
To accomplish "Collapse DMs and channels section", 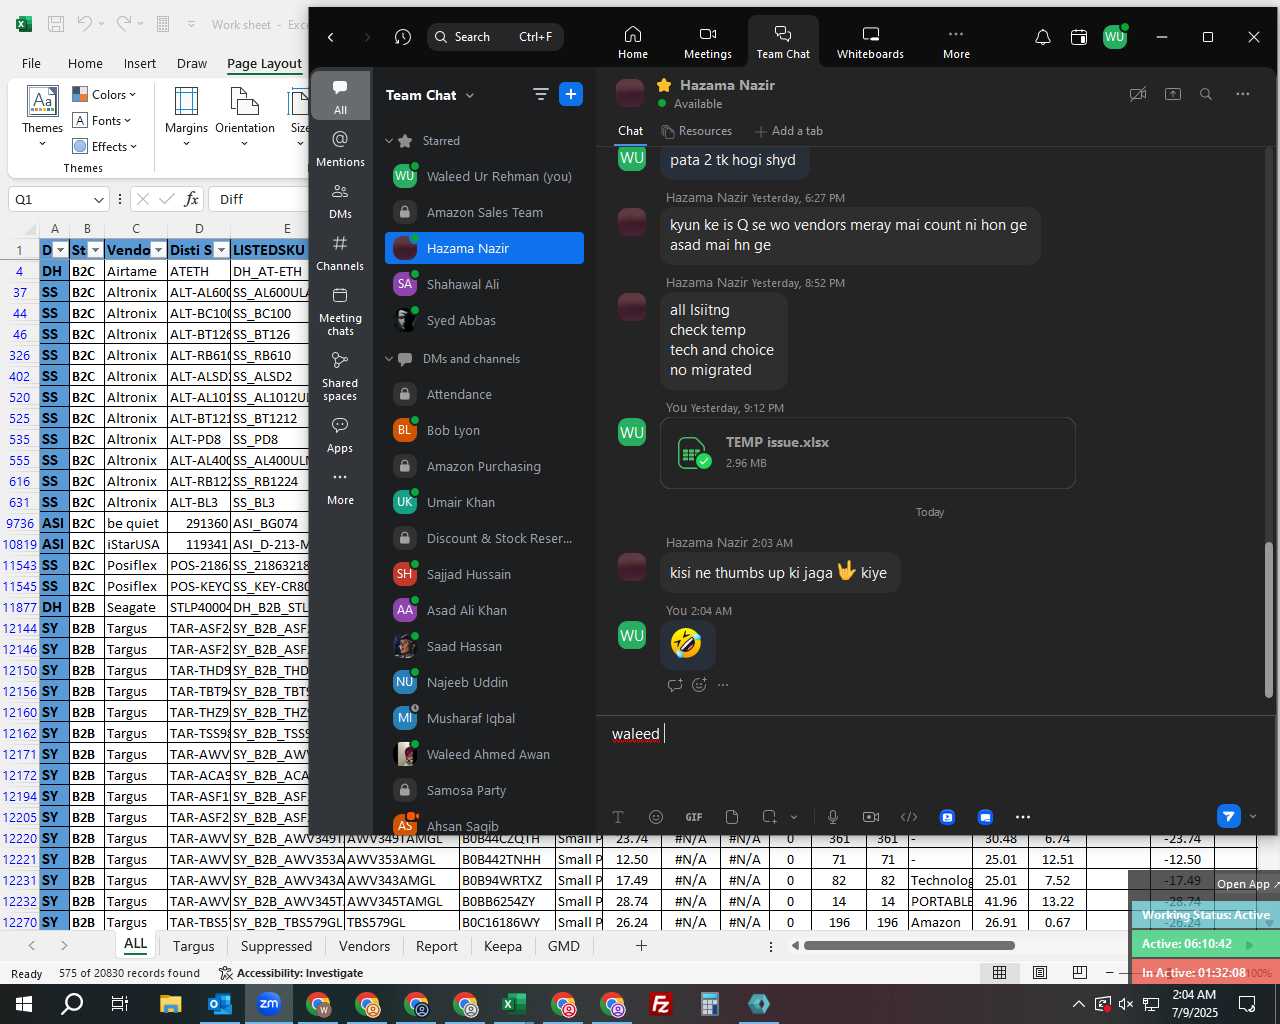I will click(389, 359).
